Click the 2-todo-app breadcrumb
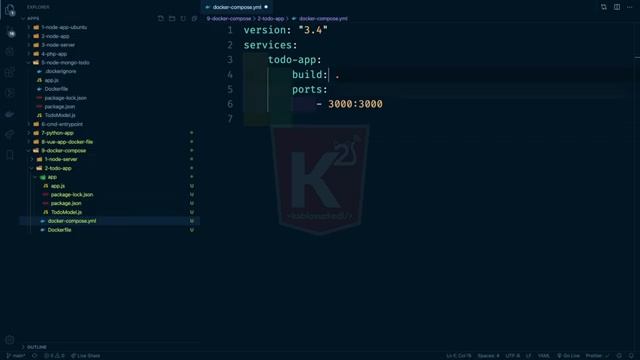640x360 pixels. click(271, 19)
